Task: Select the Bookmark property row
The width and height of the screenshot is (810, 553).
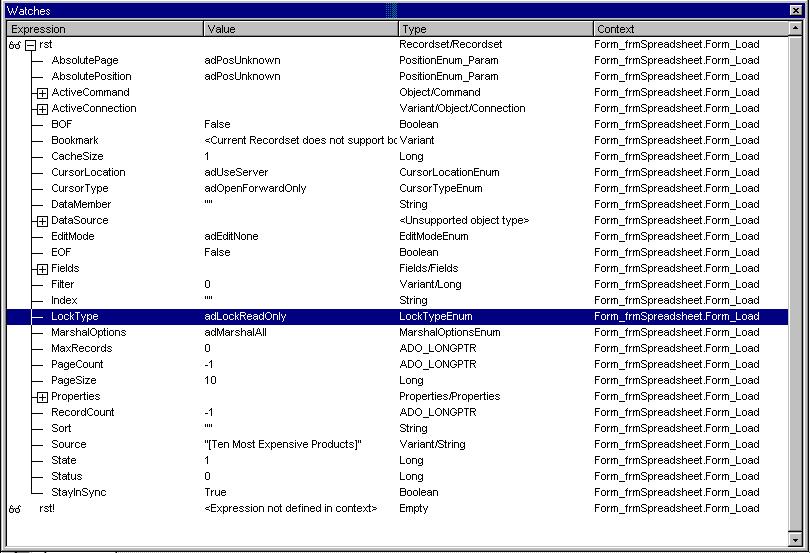Action: [x=75, y=140]
